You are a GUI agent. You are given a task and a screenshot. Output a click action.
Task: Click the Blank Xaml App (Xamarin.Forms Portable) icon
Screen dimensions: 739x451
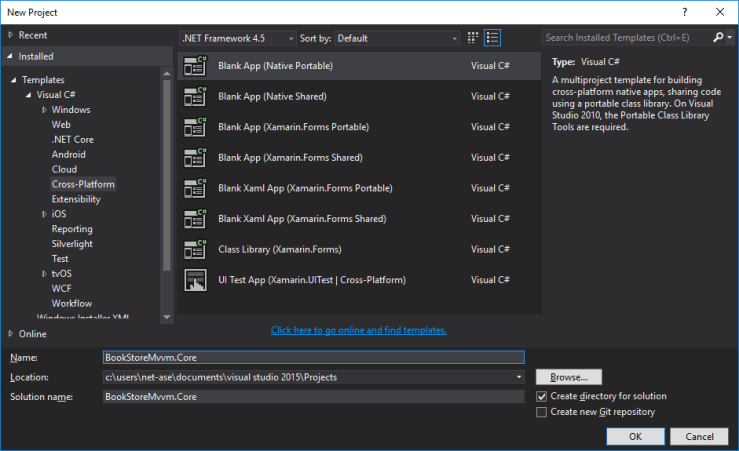click(x=195, y=188)
